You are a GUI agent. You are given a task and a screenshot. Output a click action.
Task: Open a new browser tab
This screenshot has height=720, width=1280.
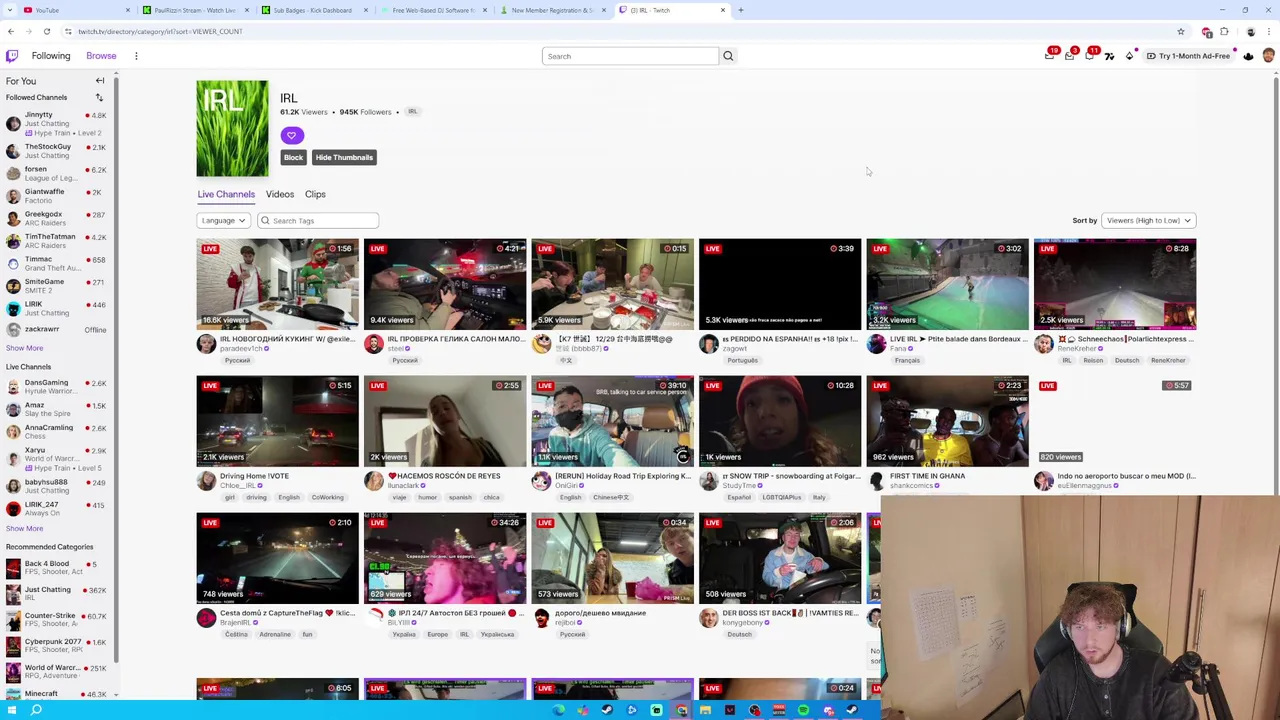(x=740, y=10)
